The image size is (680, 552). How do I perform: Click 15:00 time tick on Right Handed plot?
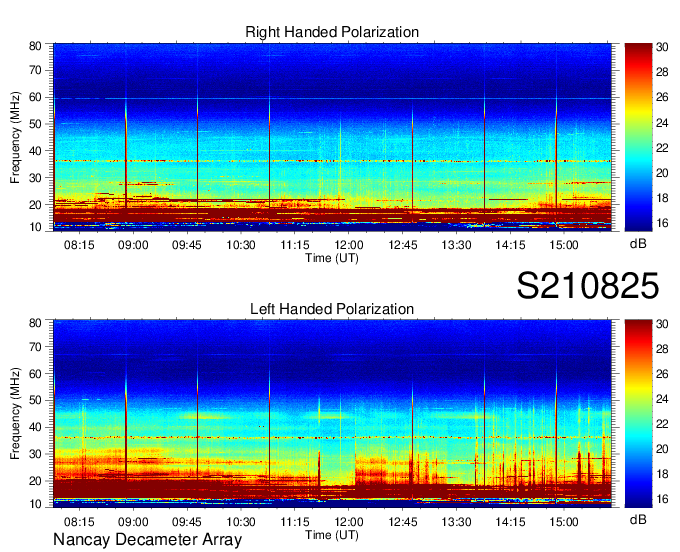564,245
